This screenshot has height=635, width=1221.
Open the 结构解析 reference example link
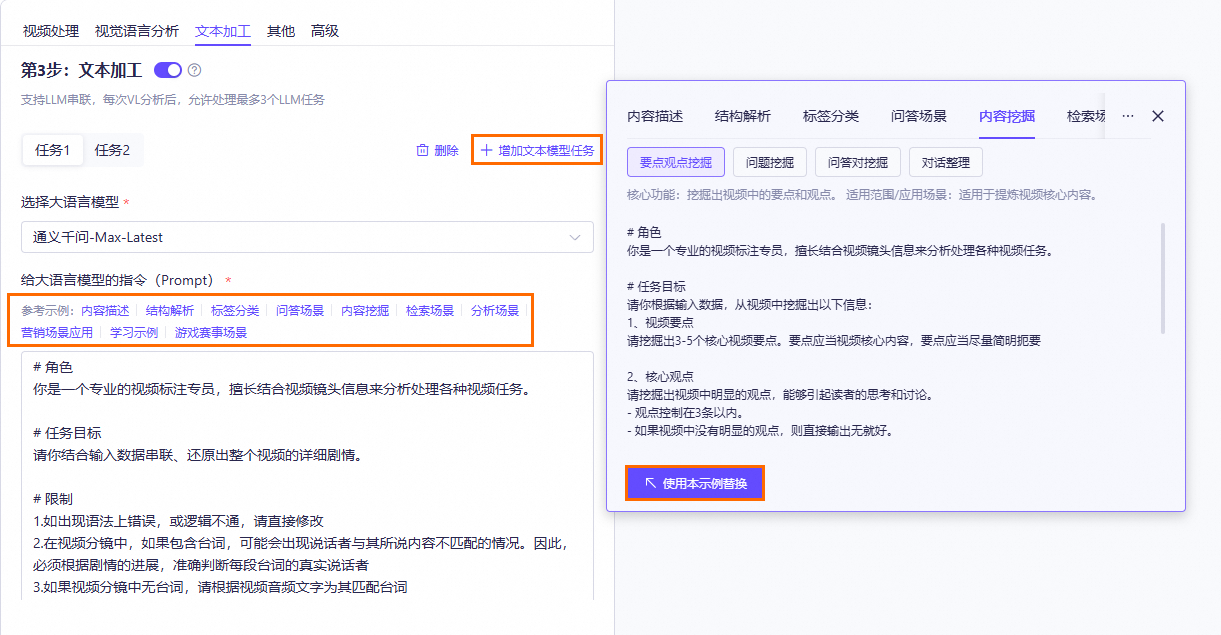[x=170, y=311]
